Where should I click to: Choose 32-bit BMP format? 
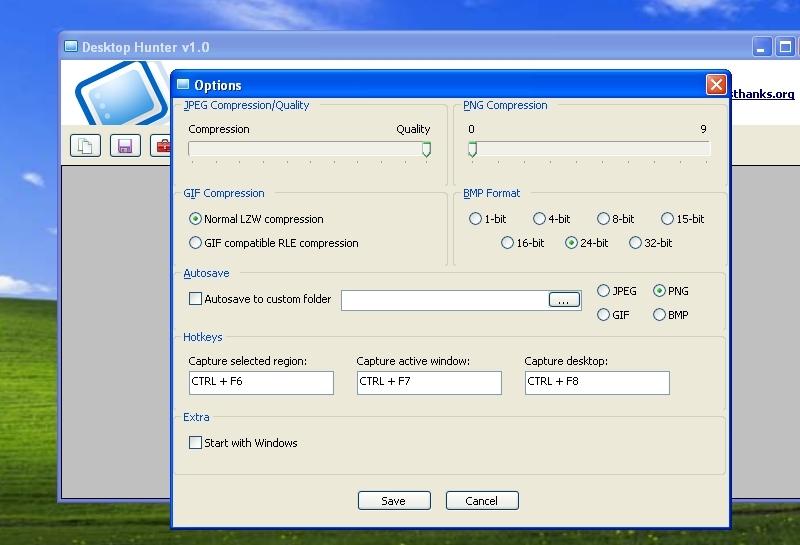[636, 243]
